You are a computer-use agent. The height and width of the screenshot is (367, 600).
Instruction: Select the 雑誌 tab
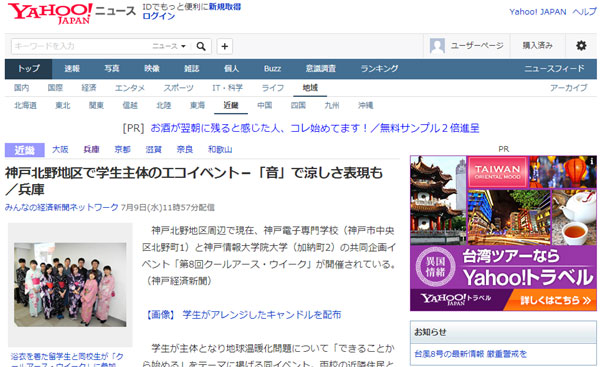coord(191,69)
